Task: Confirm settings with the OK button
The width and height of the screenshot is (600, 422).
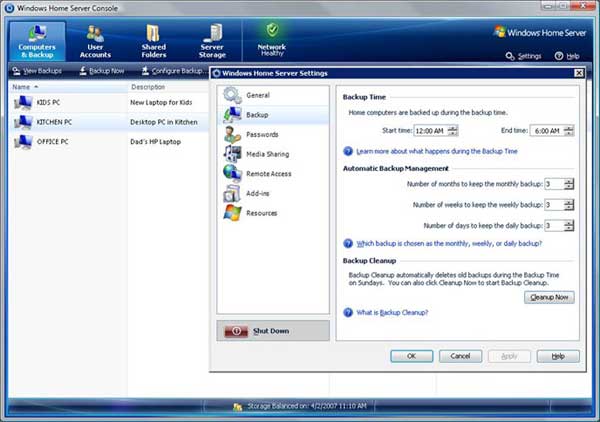Action: (412, 356)
